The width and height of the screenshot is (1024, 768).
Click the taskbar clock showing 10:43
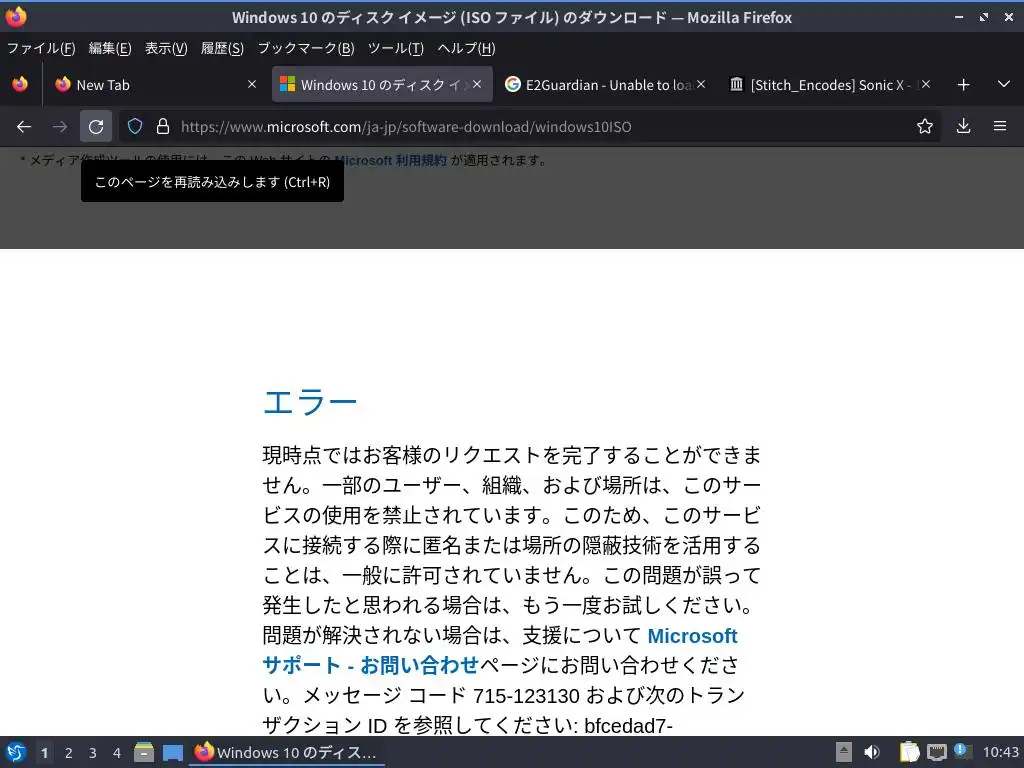1000,752
